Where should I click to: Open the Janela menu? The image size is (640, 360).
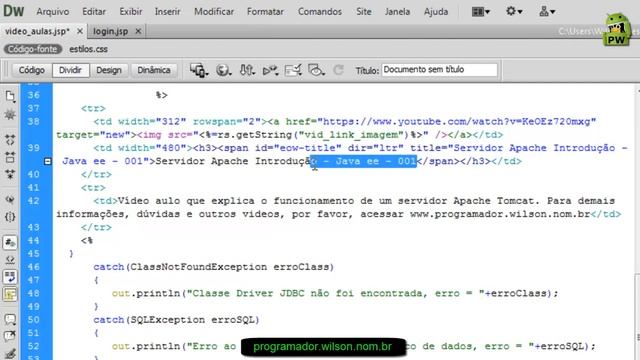[397, 11]
